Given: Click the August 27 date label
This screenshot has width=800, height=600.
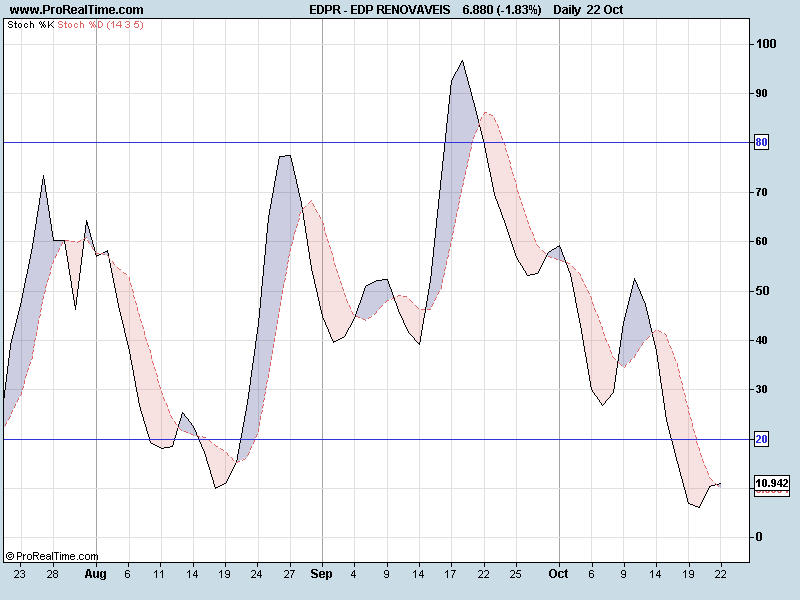Looking at the screenshot, I should 289,574.
